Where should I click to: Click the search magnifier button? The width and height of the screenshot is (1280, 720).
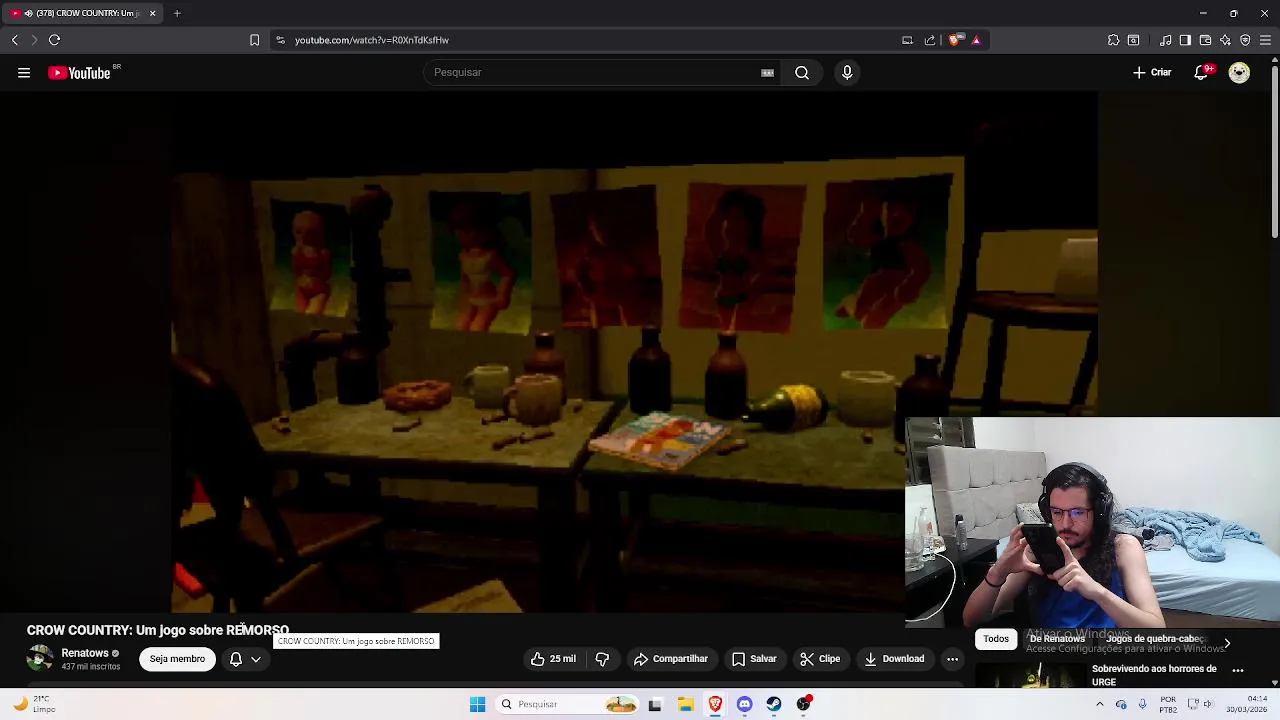click(x=802, y=72)
